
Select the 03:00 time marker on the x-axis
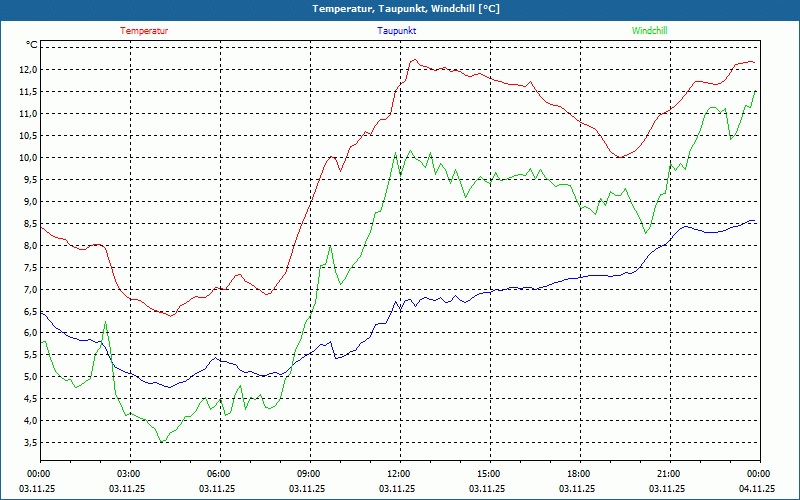point(129,474)
